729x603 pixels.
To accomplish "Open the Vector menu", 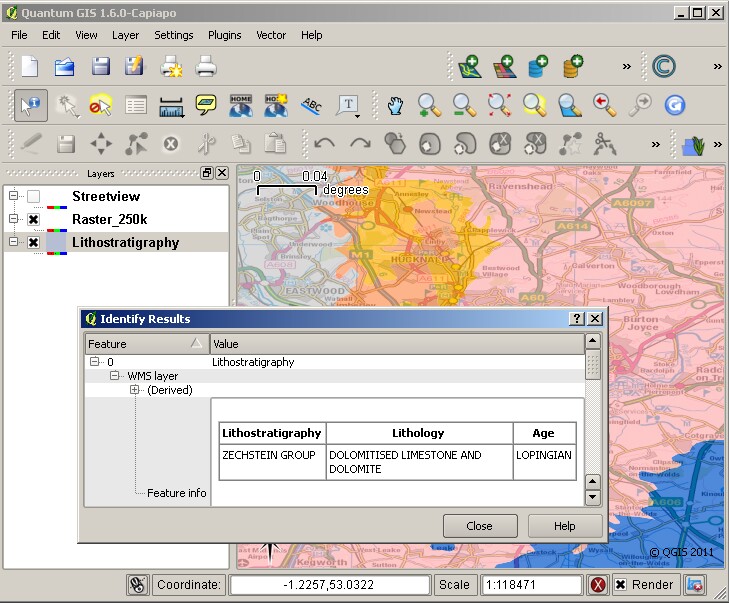I will click(271, 35).
